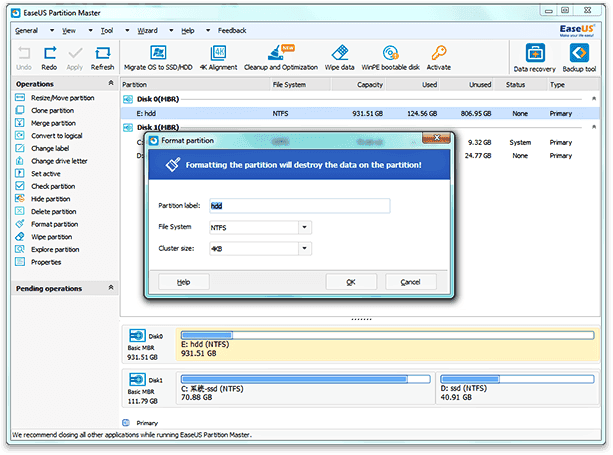Click OK in Format partition dialog
The image size is (613, 455).
(351, 282)
